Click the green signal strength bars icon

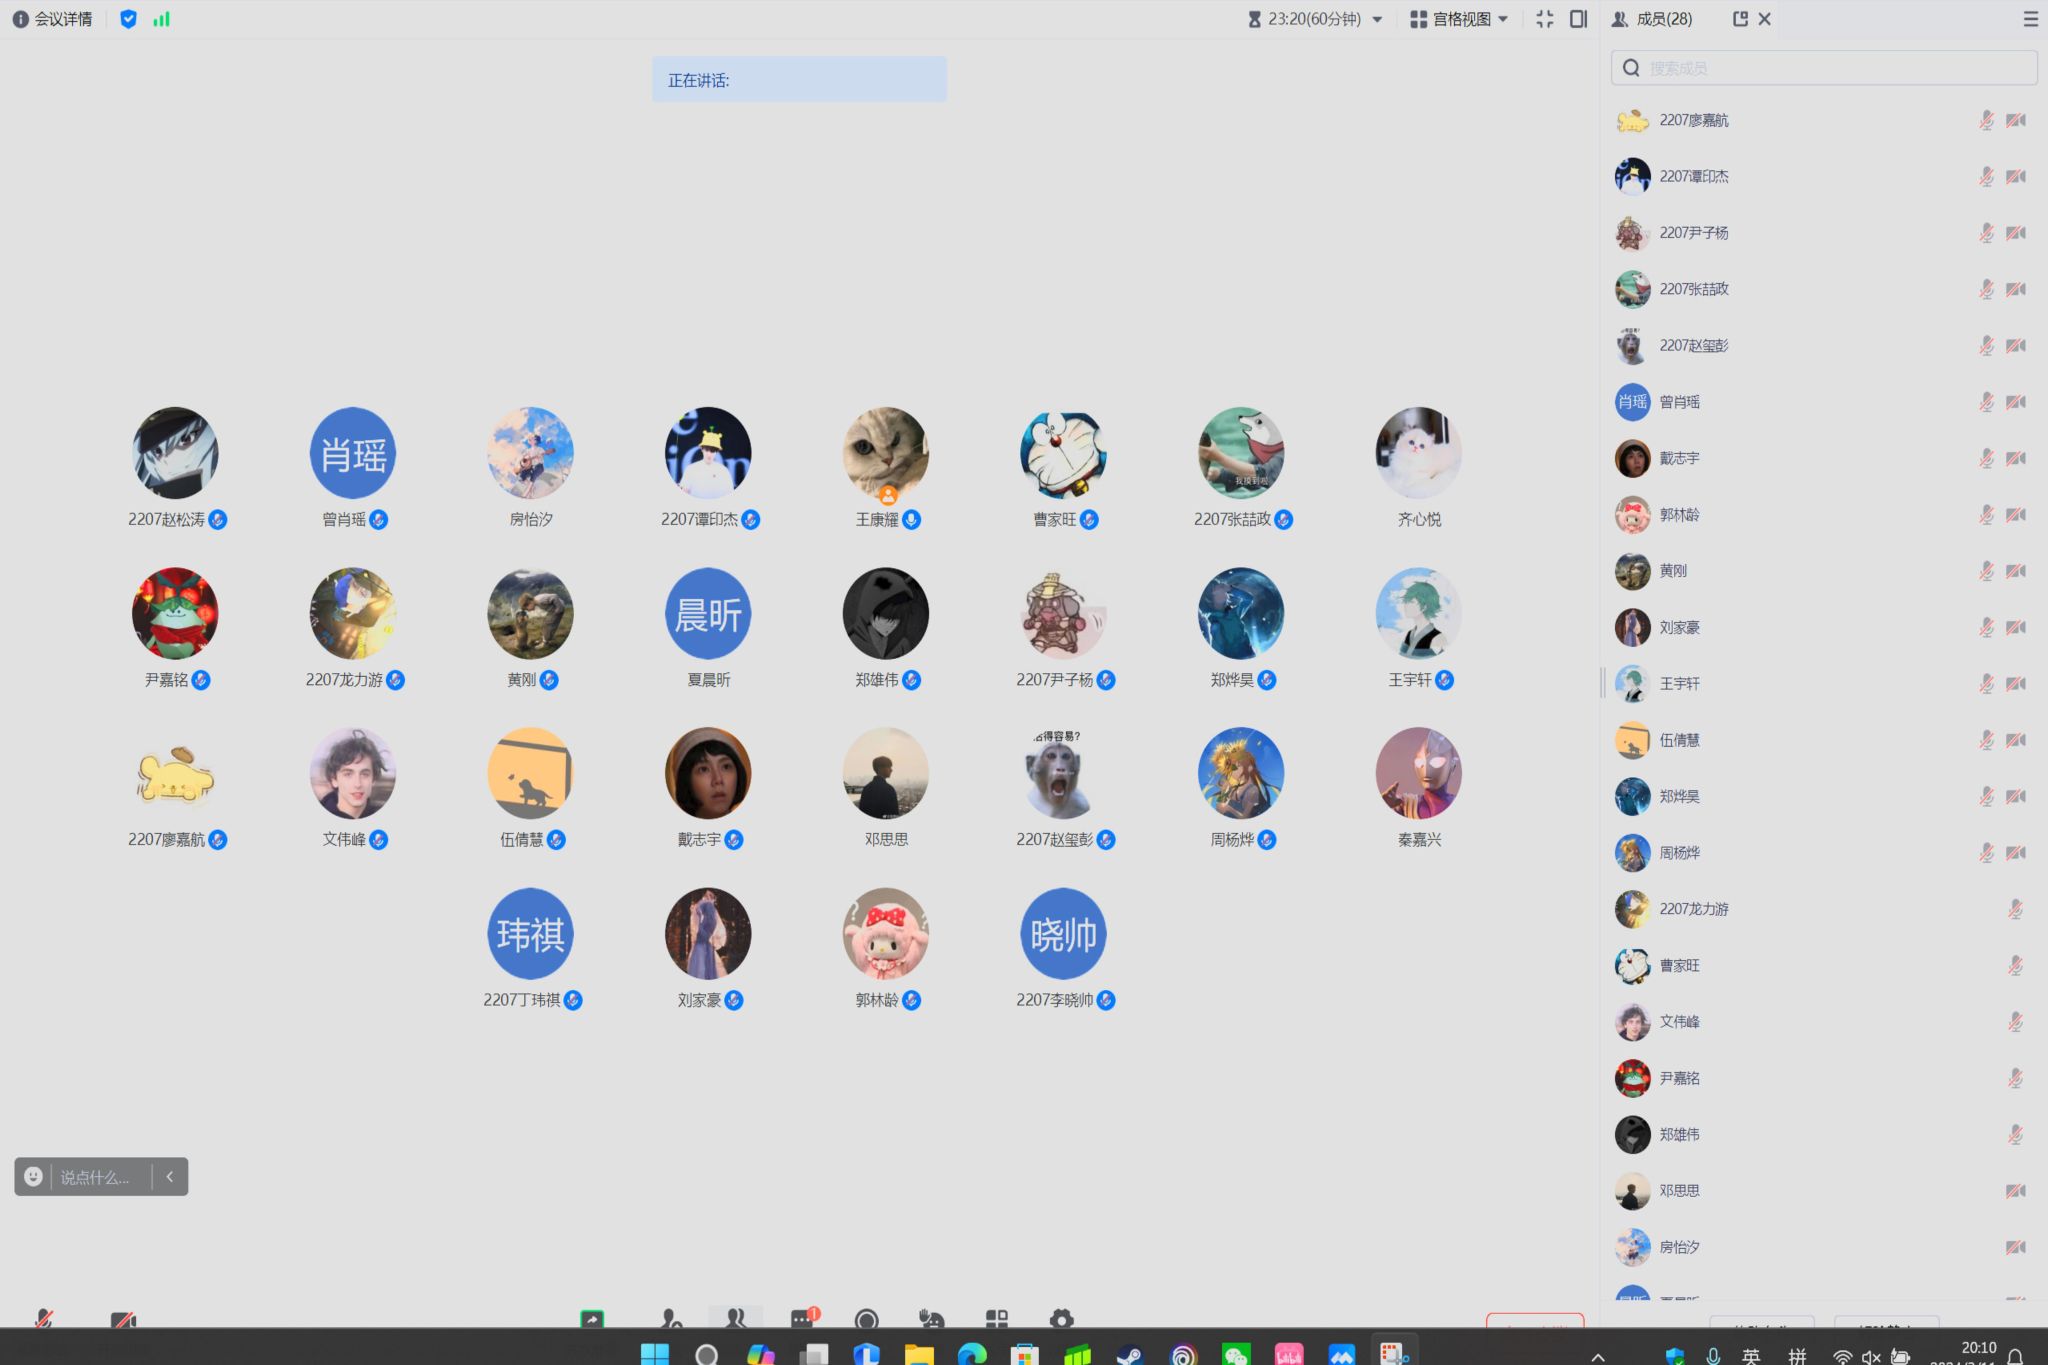pyautogui.click(x=161, y=19)
